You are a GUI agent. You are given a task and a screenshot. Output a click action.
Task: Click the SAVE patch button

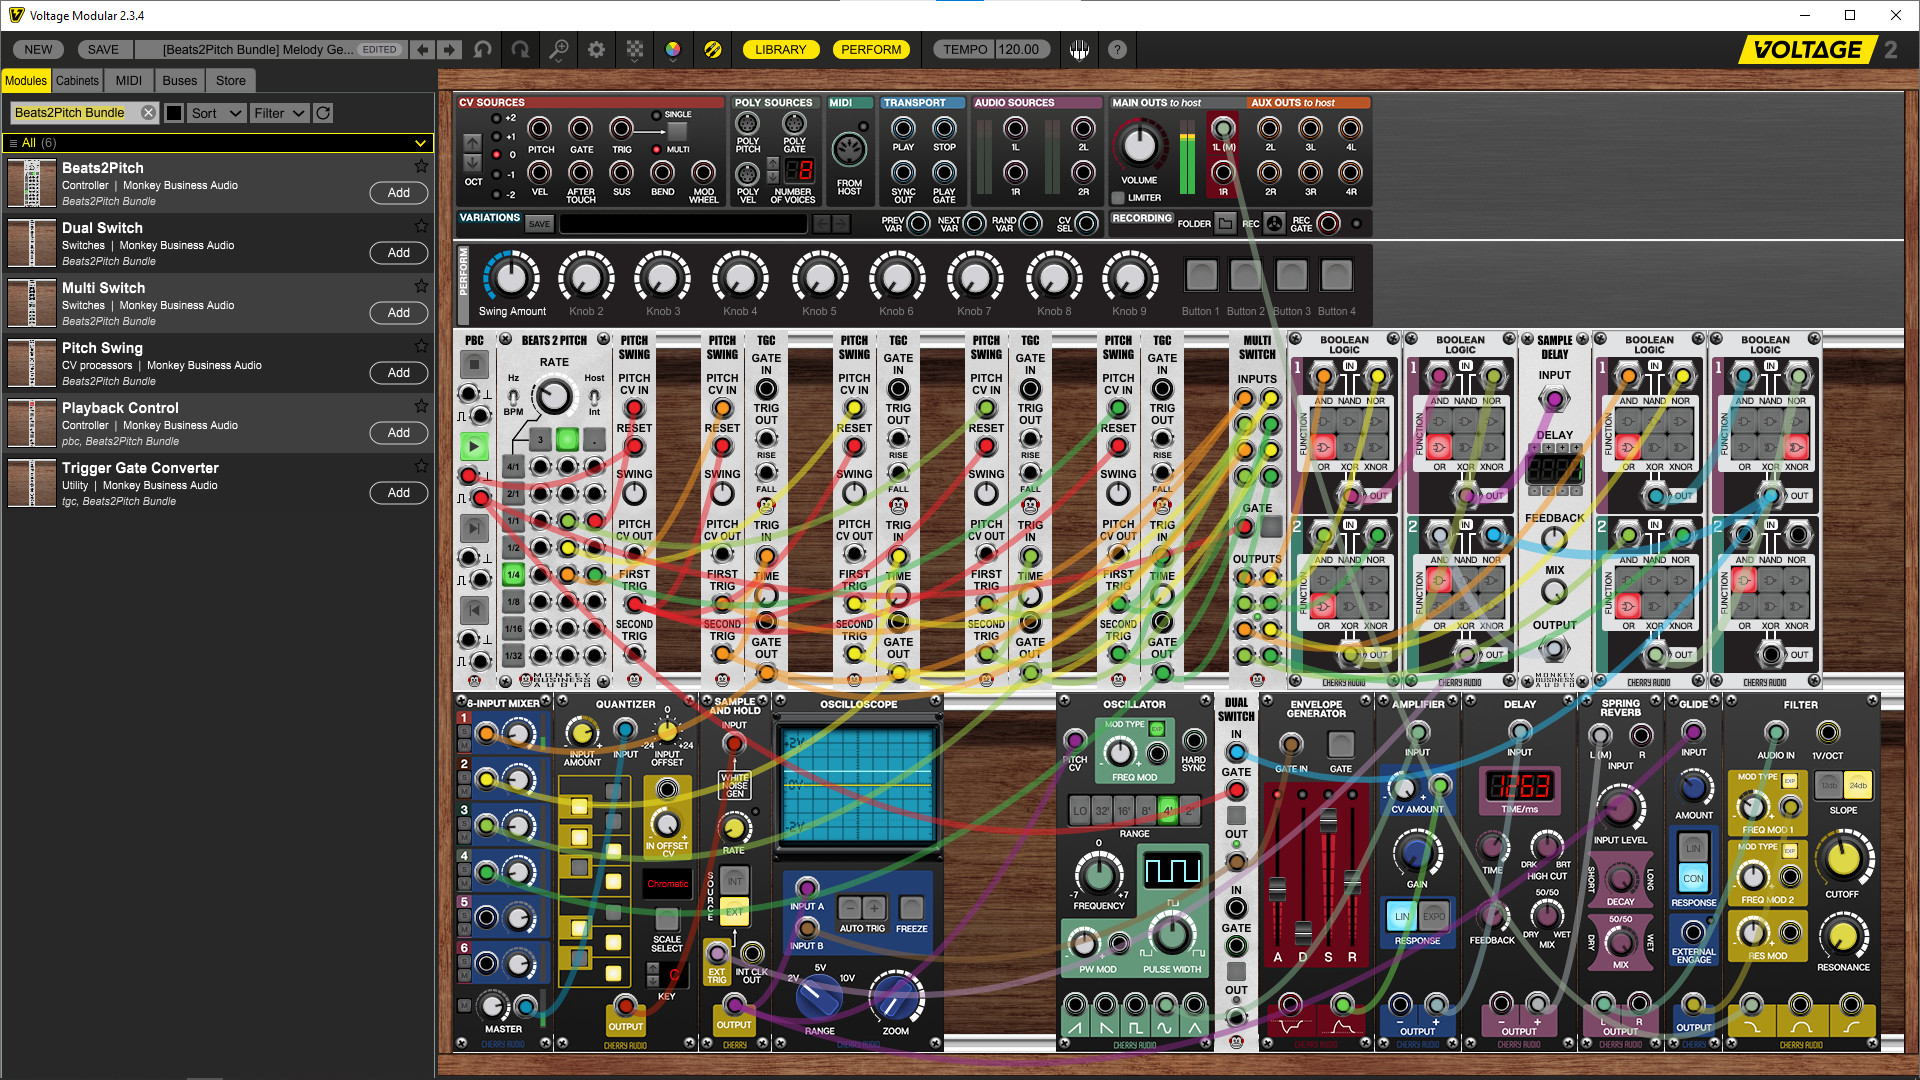(103, 49)
